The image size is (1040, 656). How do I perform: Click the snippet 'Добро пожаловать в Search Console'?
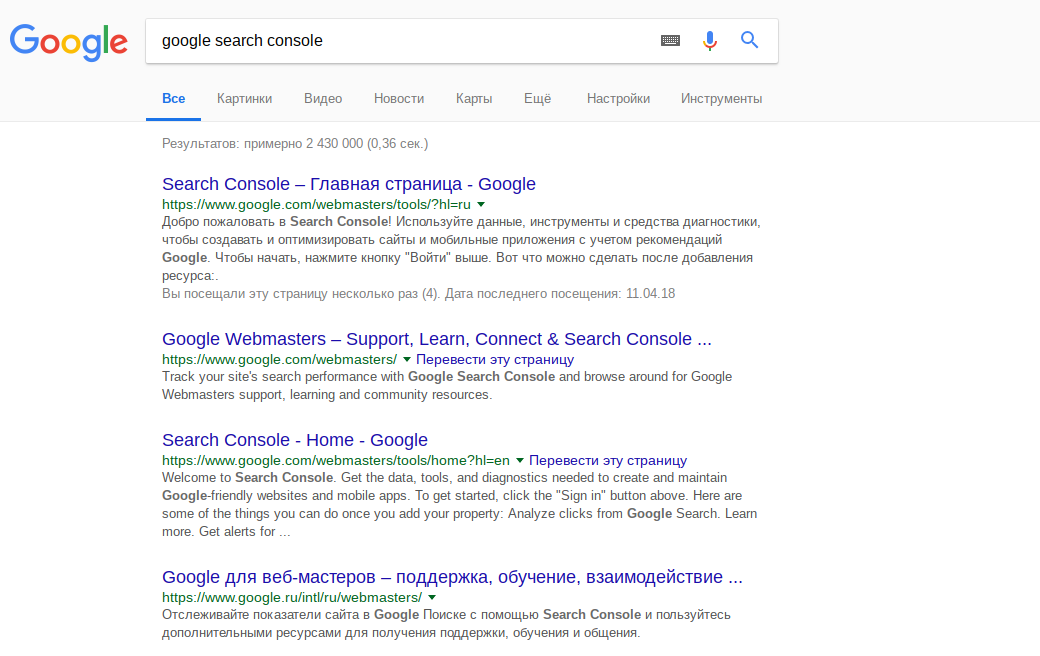[461, 248]
